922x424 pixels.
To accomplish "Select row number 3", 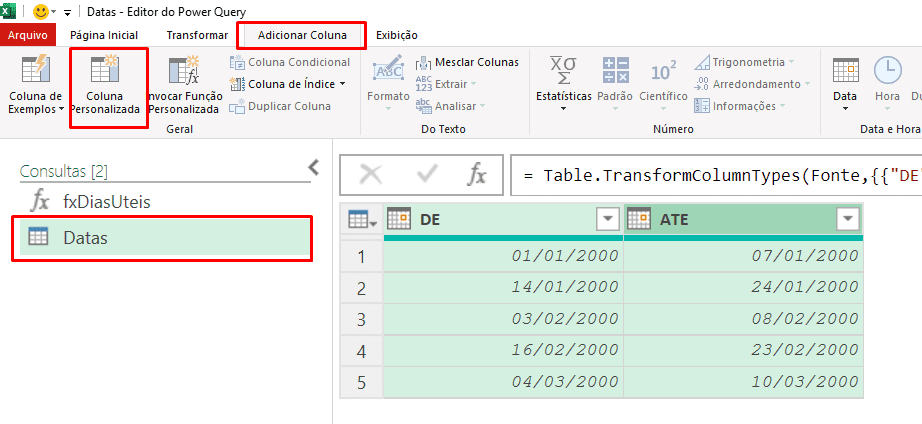I will (x=362, y=320).
